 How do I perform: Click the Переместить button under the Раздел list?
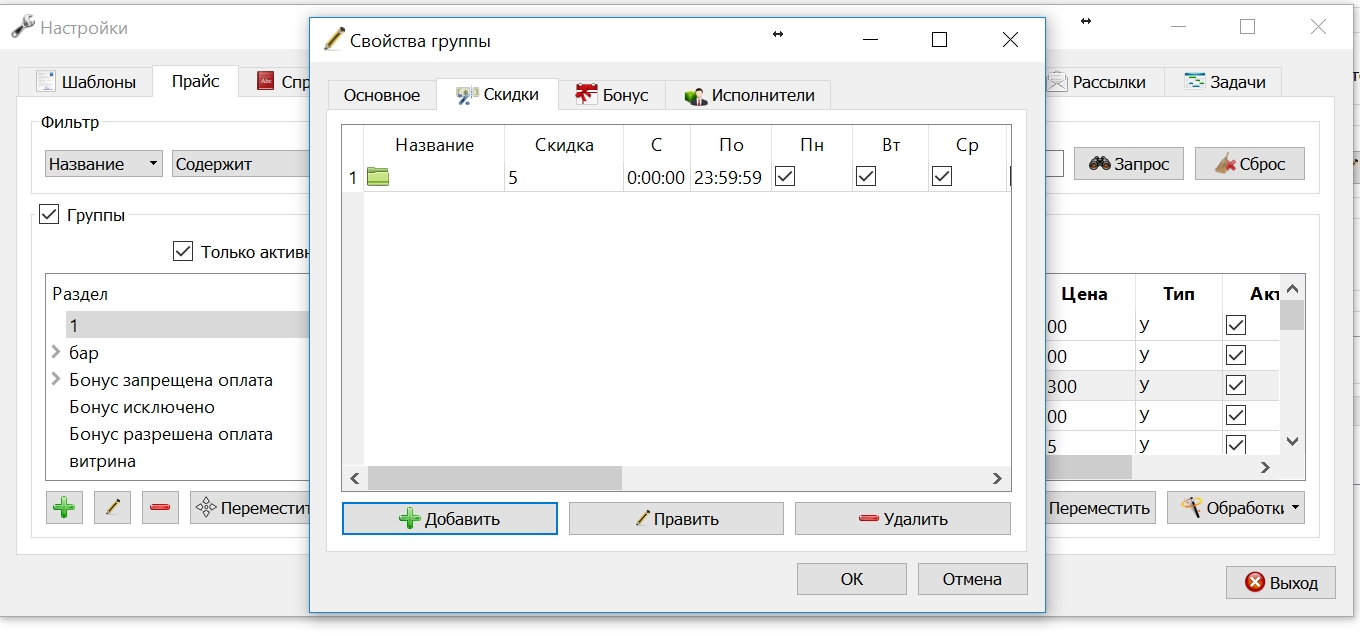pyautogui.click(x=250, y=508)
